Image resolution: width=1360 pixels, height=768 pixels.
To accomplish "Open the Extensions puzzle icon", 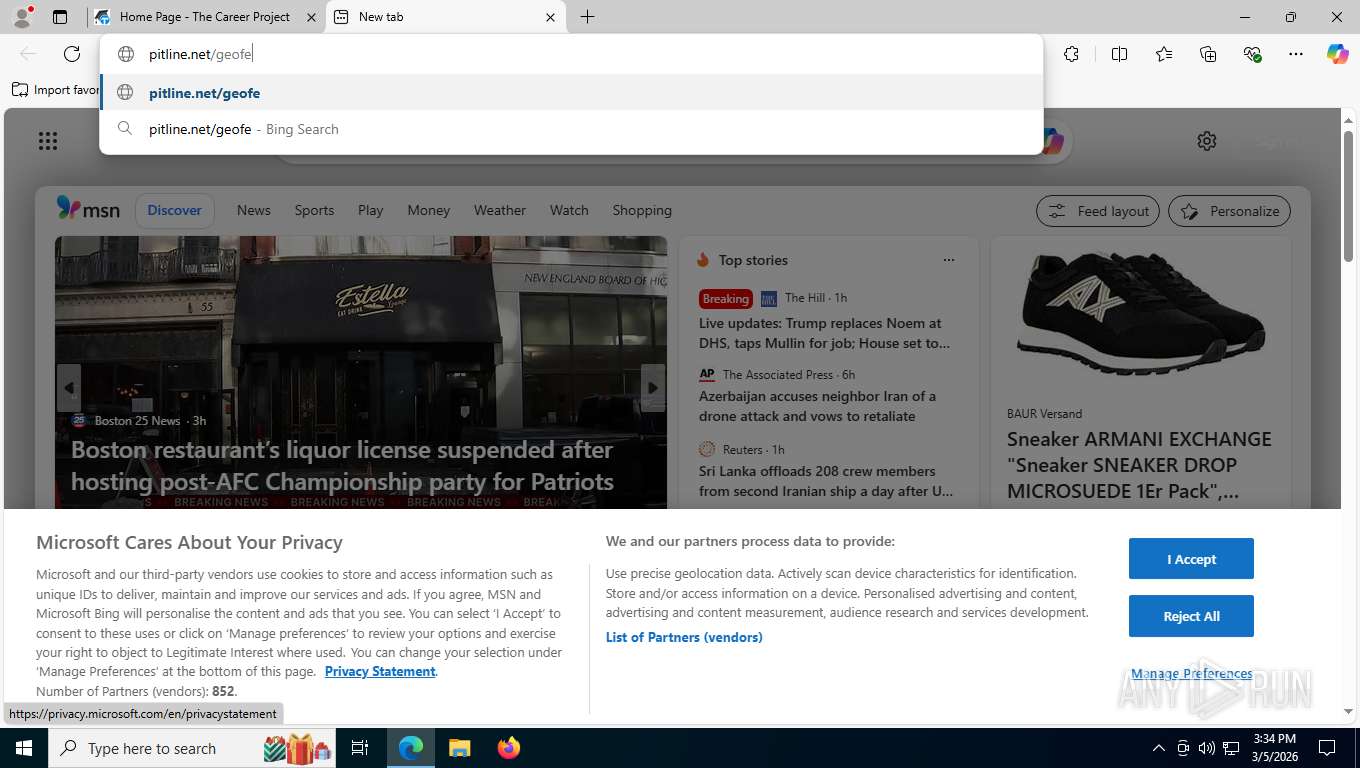I will (1071, 54).
